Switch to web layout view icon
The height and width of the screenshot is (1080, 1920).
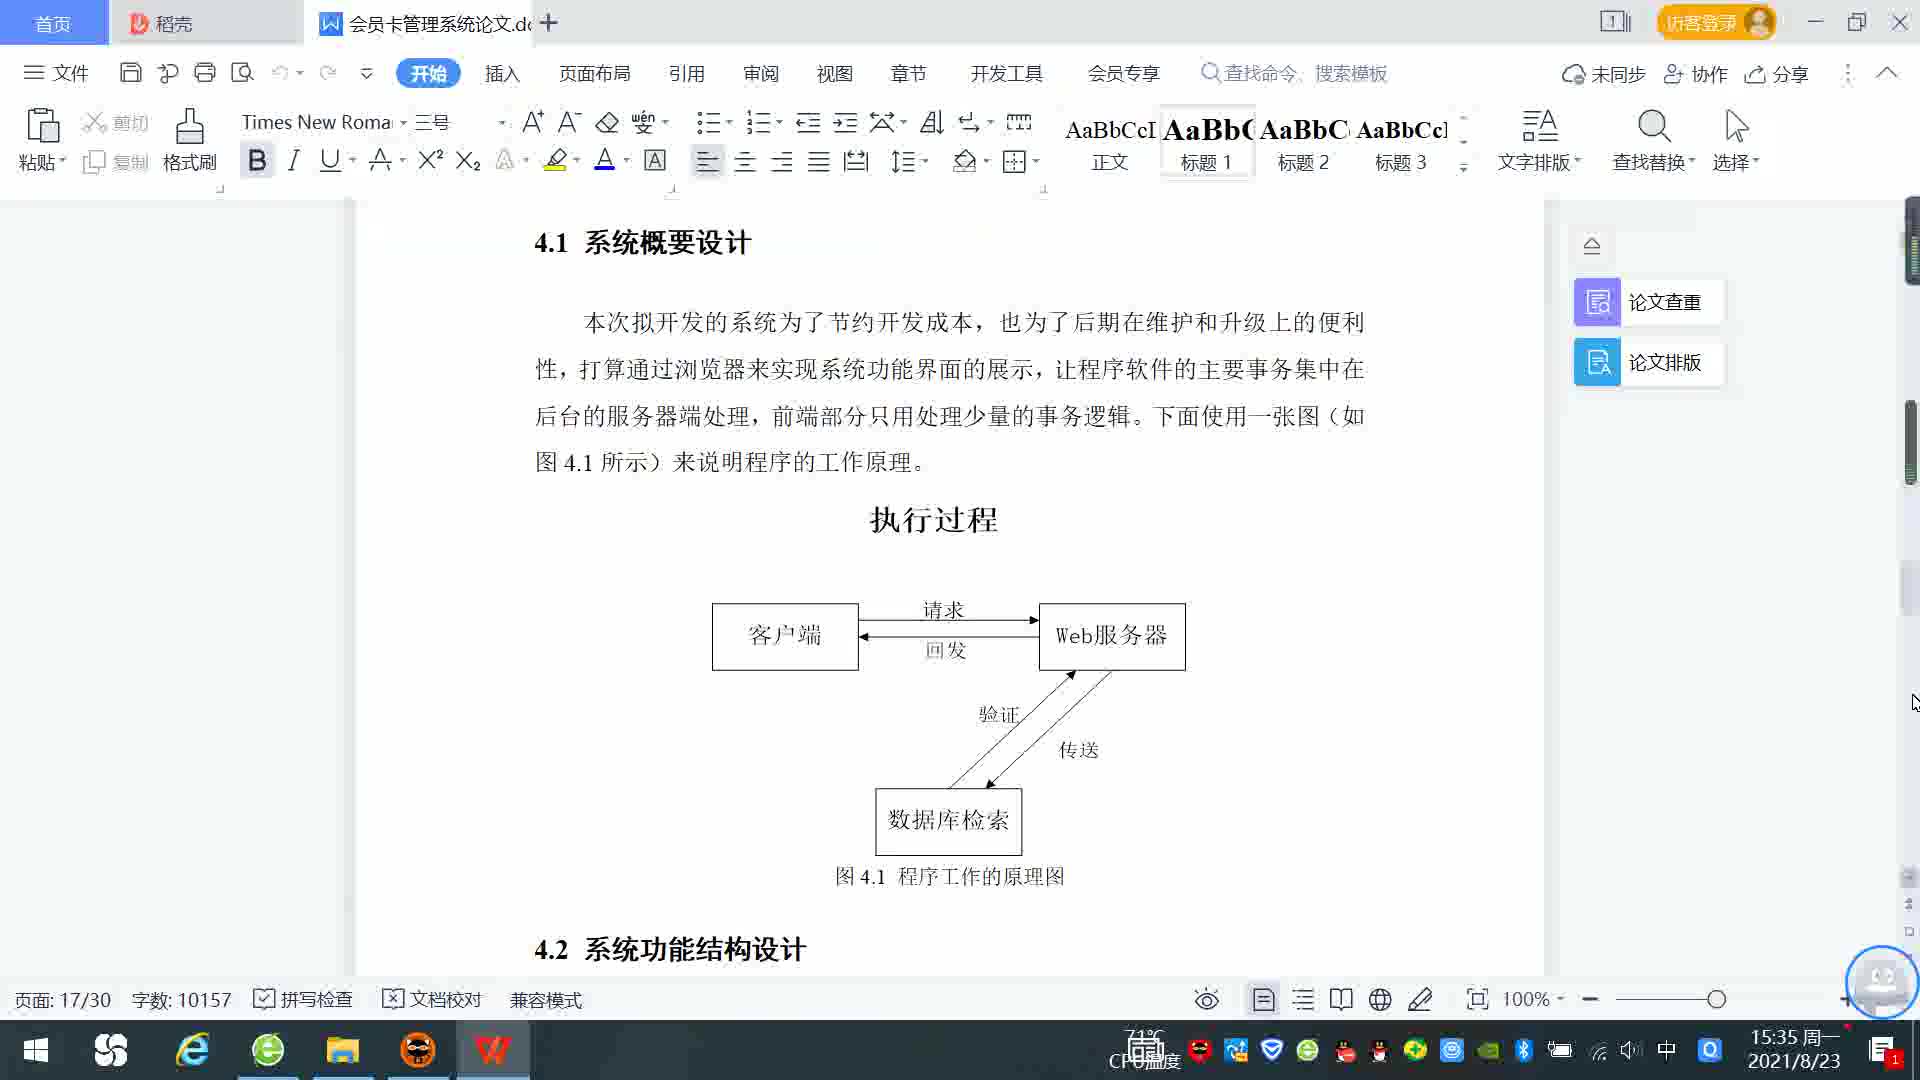(x=1380, y=999)
